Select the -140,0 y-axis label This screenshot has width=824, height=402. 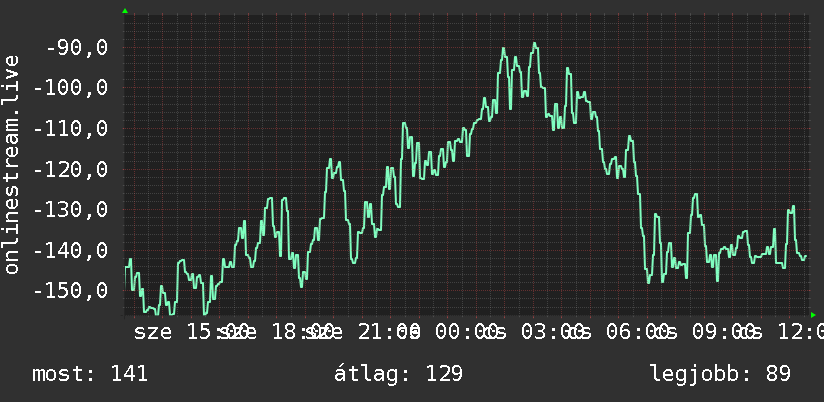tap(71, 250)
